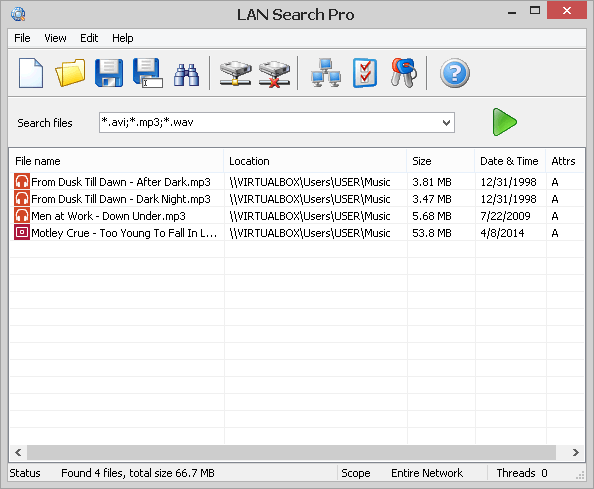This screenshot has width=594, height=489.
Task: Open results with the yellow folder icon
Action: 70,73
